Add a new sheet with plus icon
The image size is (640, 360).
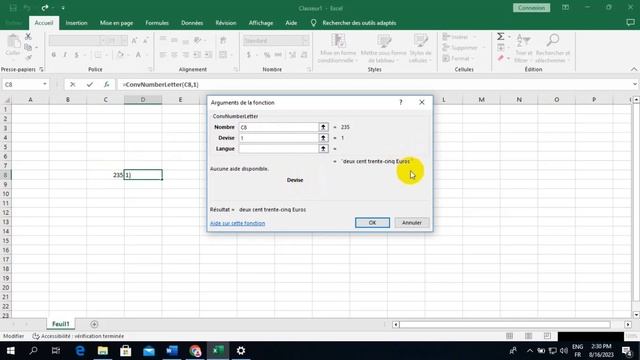(94, 324)
